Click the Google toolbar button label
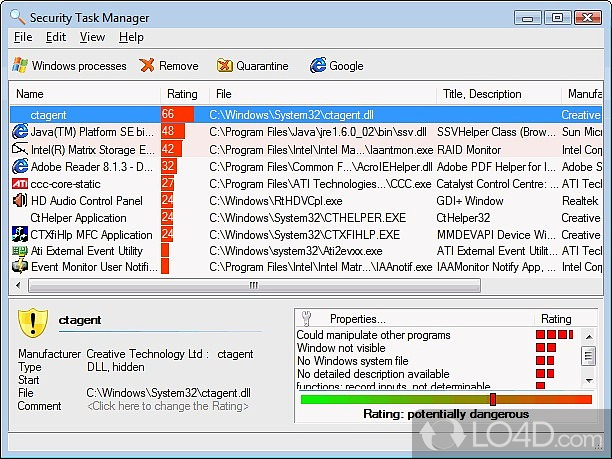 [346, 66]
